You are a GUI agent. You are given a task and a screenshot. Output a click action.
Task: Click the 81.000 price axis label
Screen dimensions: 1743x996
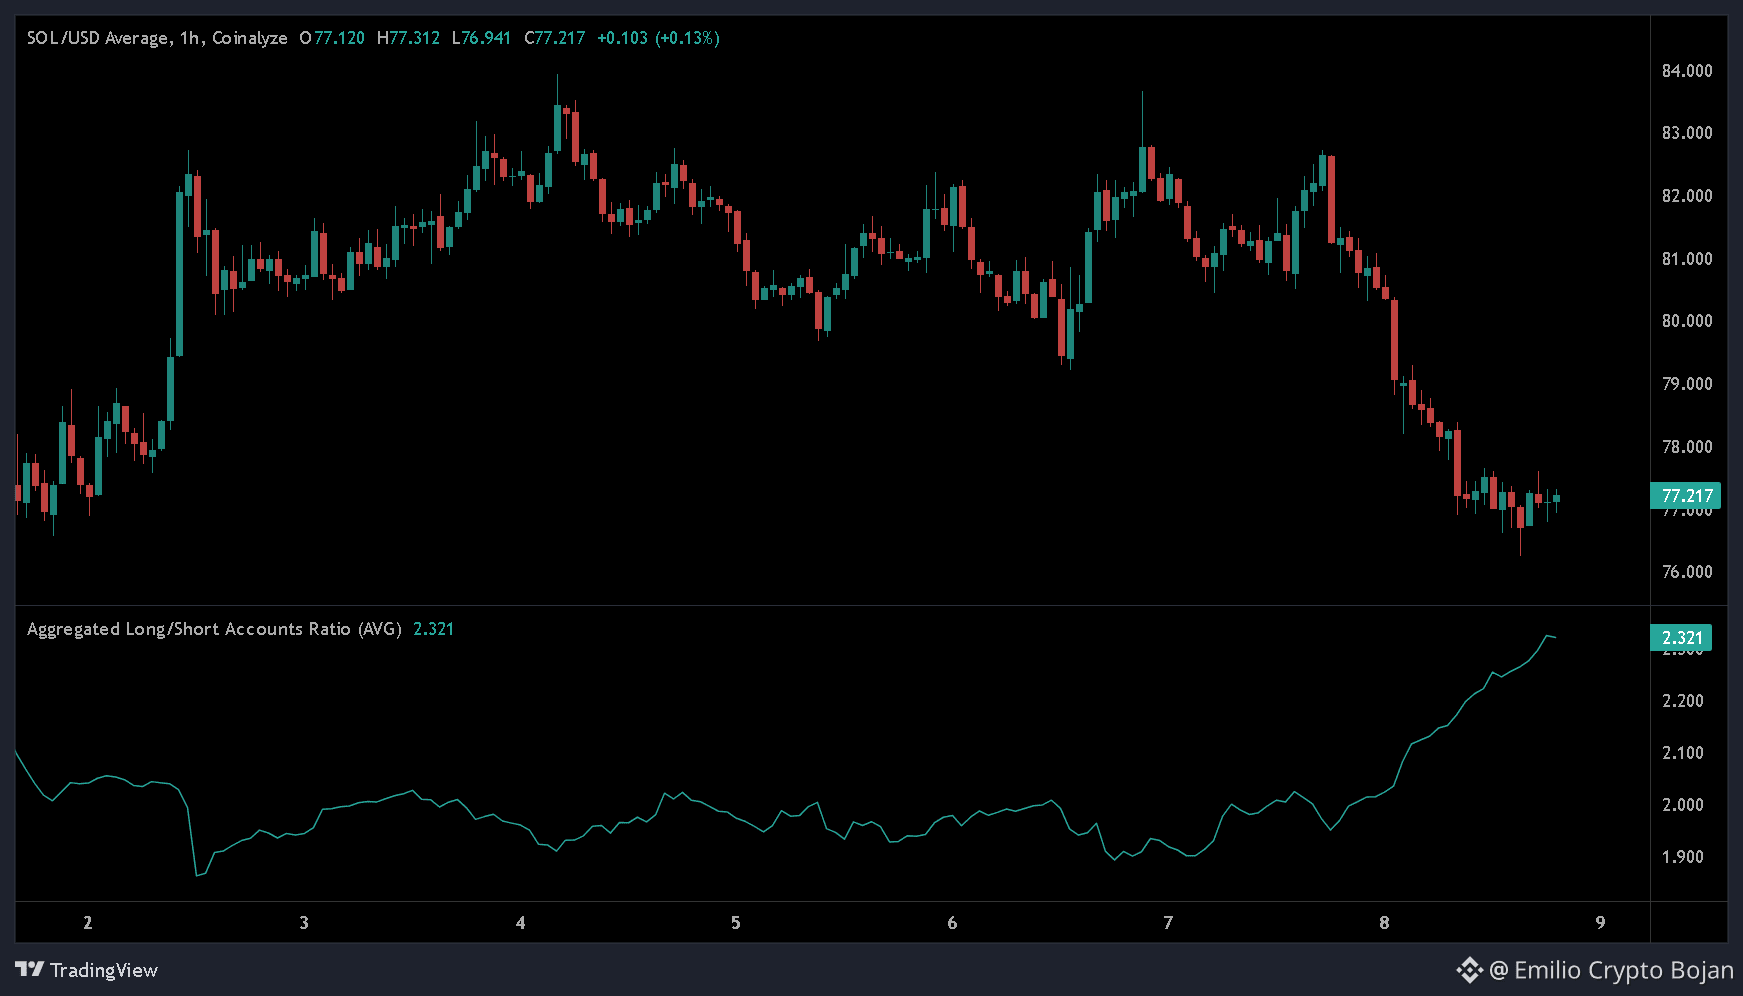coord(1687,259)
